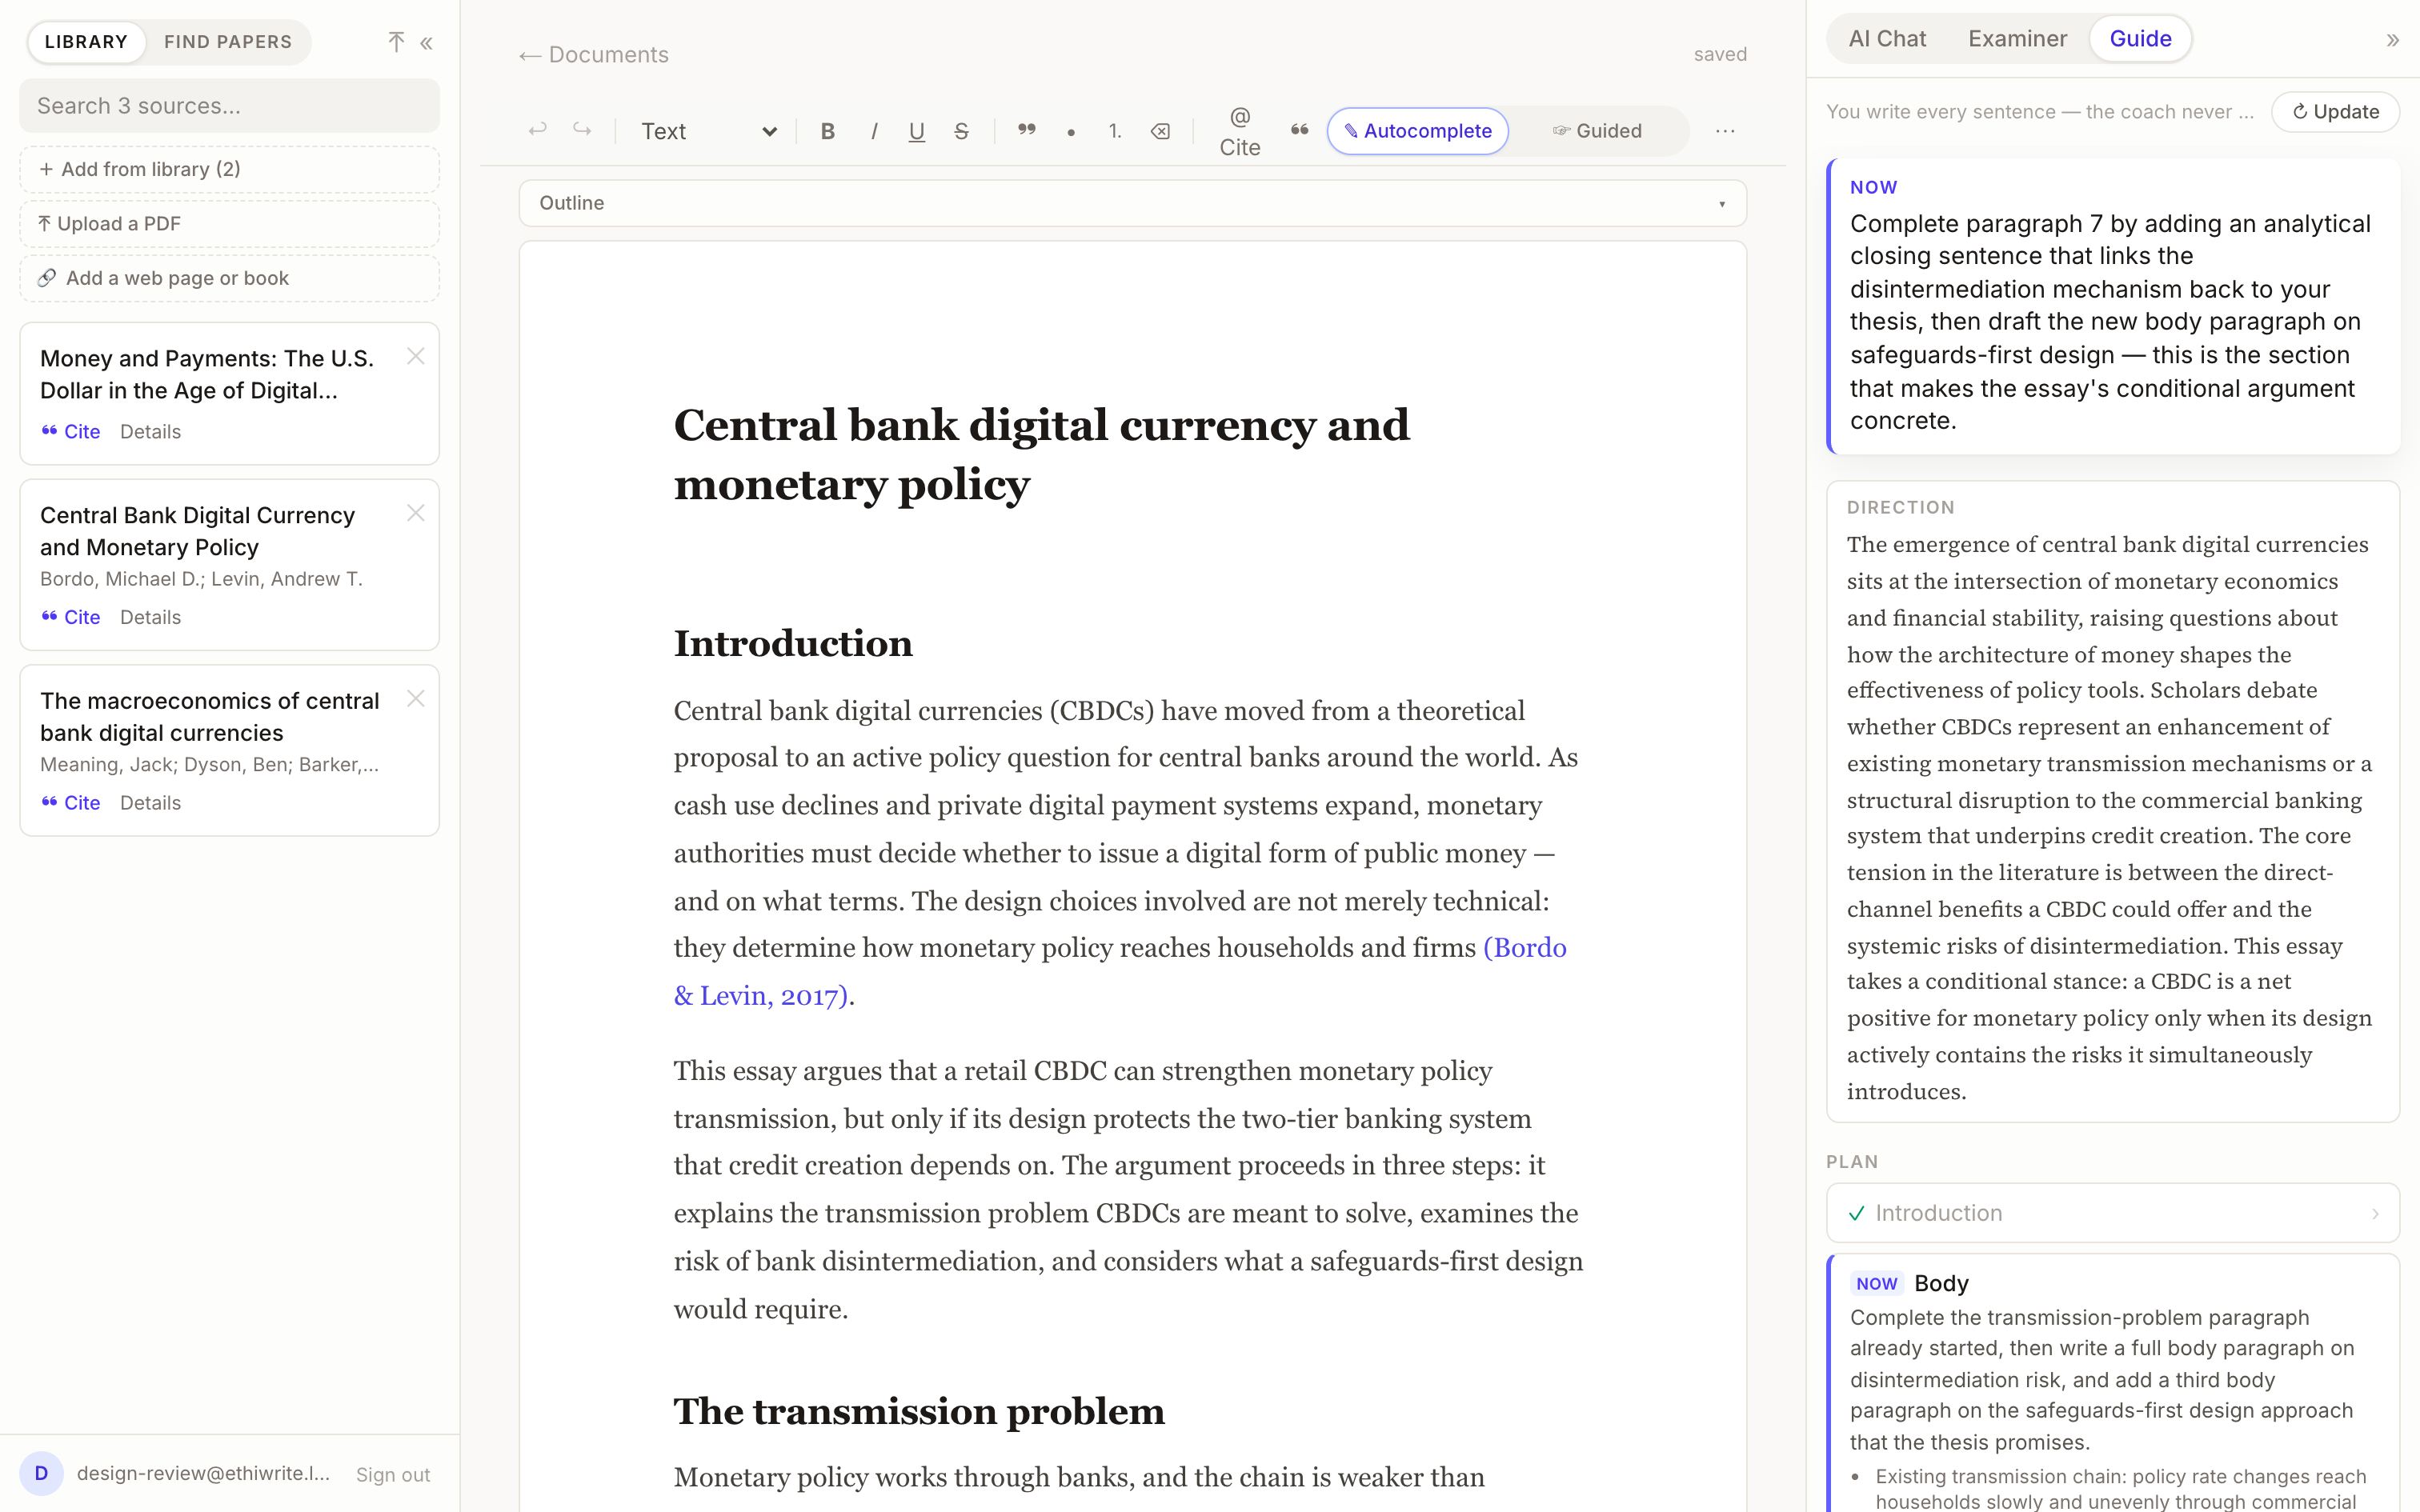Click Add from library (2)

click(229, 169)
